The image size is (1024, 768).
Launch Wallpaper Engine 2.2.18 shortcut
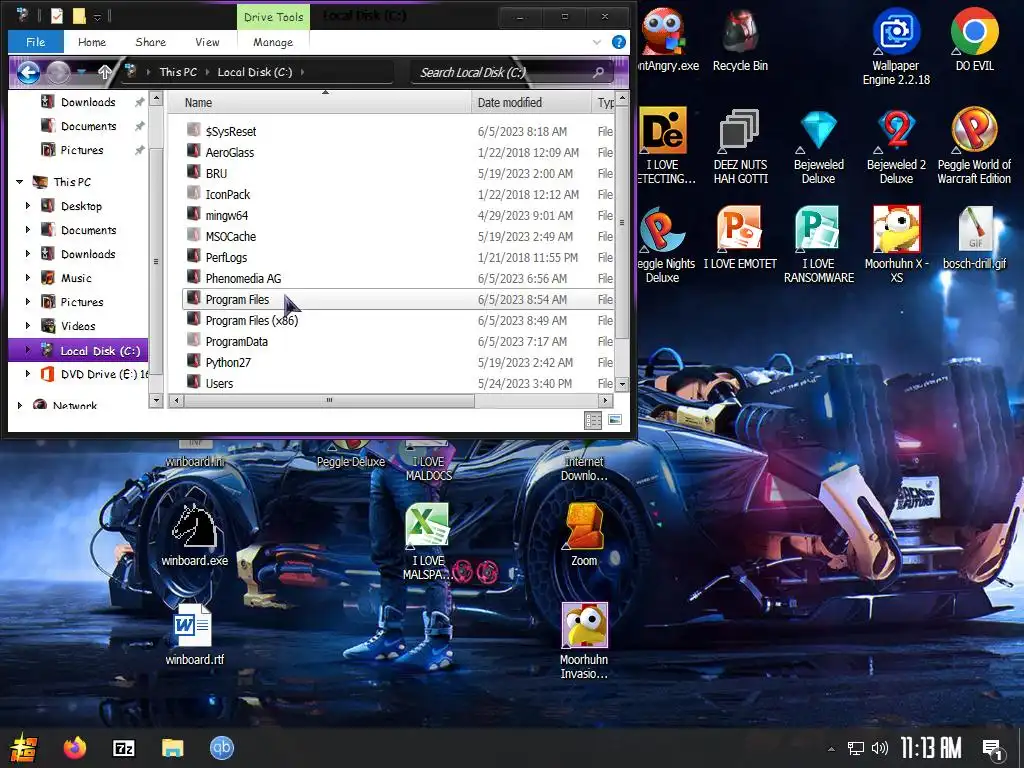click(896, 46)
